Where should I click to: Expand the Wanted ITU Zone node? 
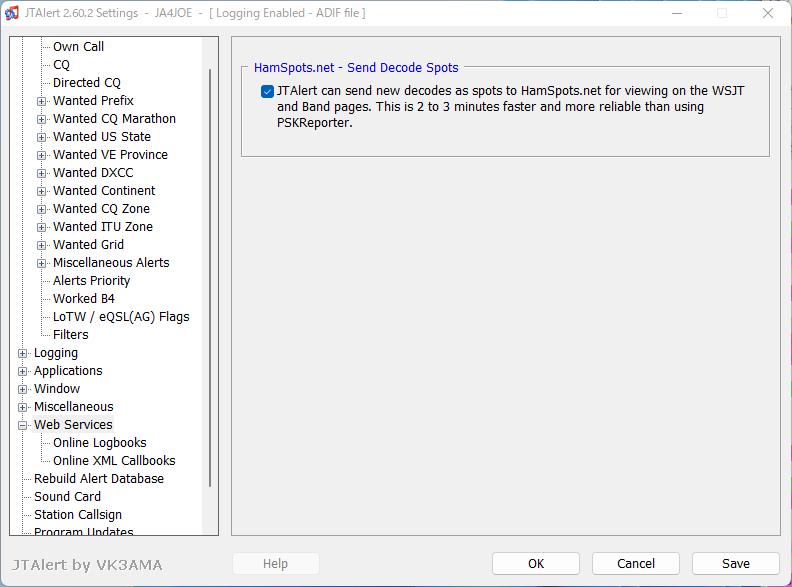point(42,227)
